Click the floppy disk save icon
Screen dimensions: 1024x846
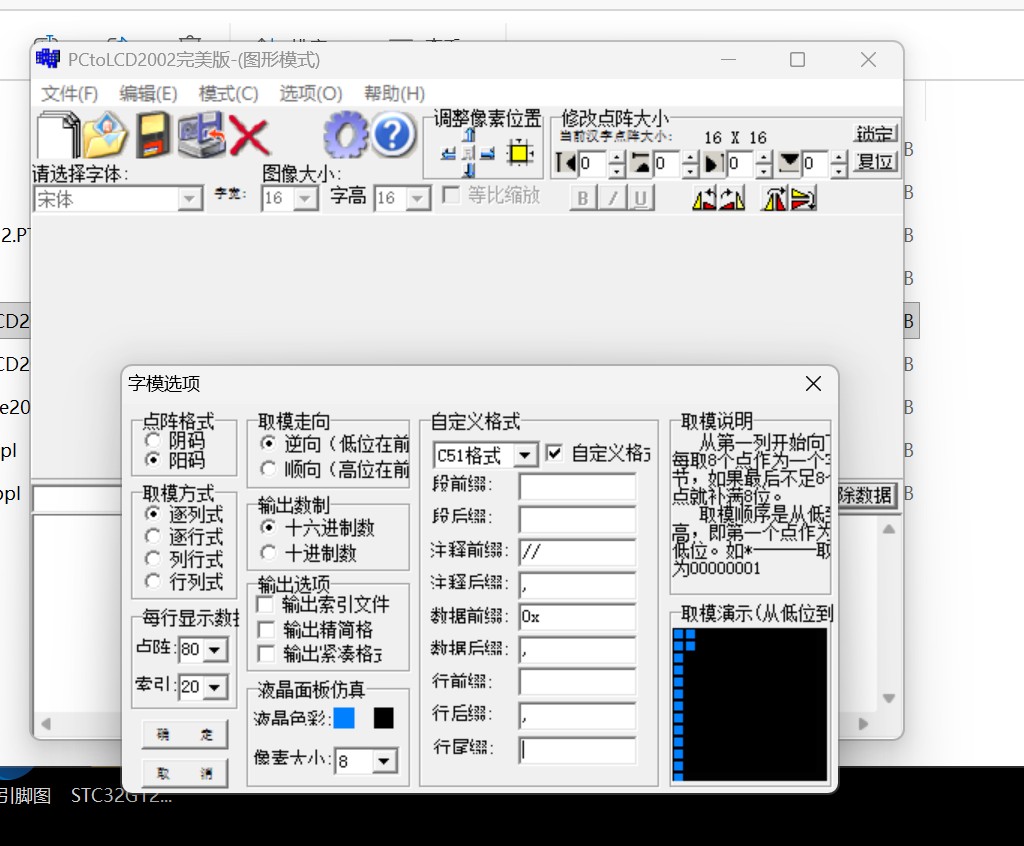tap(152, 135)
